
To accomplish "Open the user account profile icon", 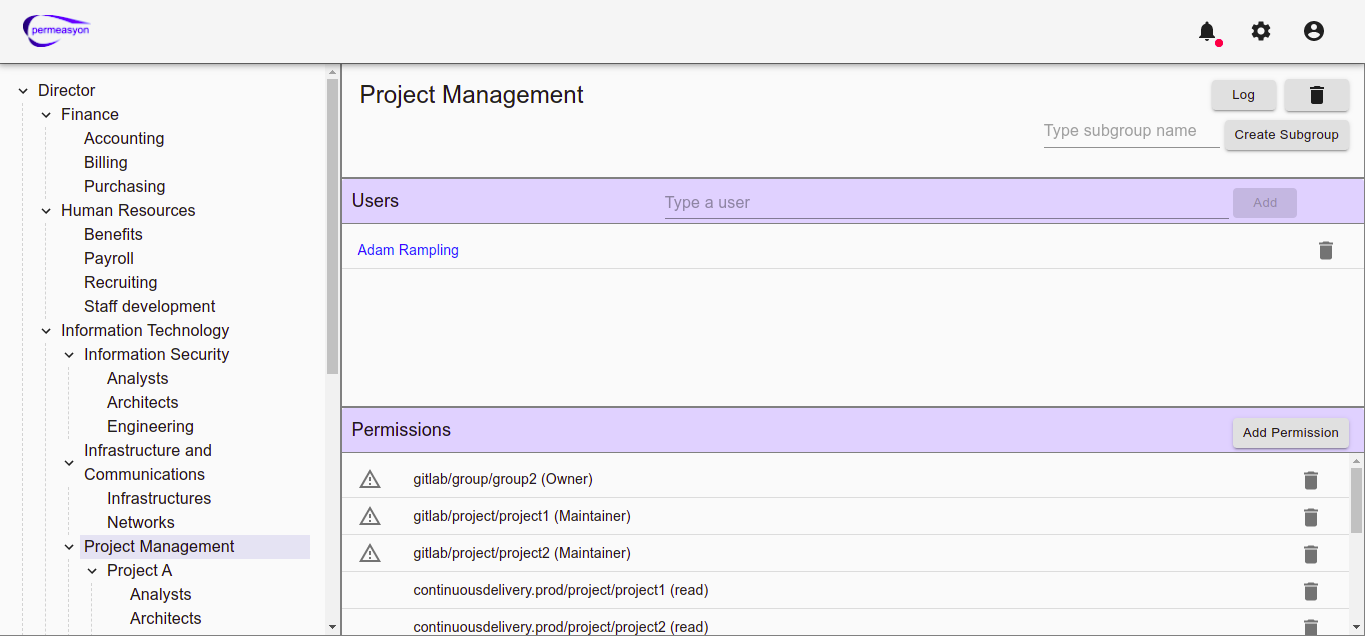I will [1314, 31].
